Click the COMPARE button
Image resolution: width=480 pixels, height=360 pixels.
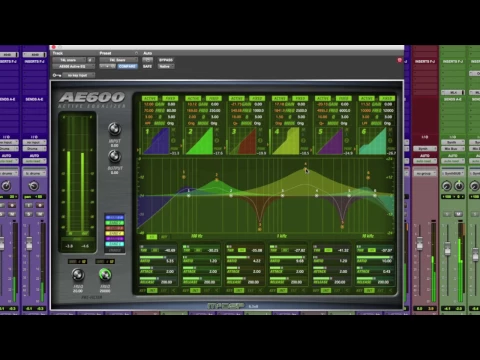(127, 67)
